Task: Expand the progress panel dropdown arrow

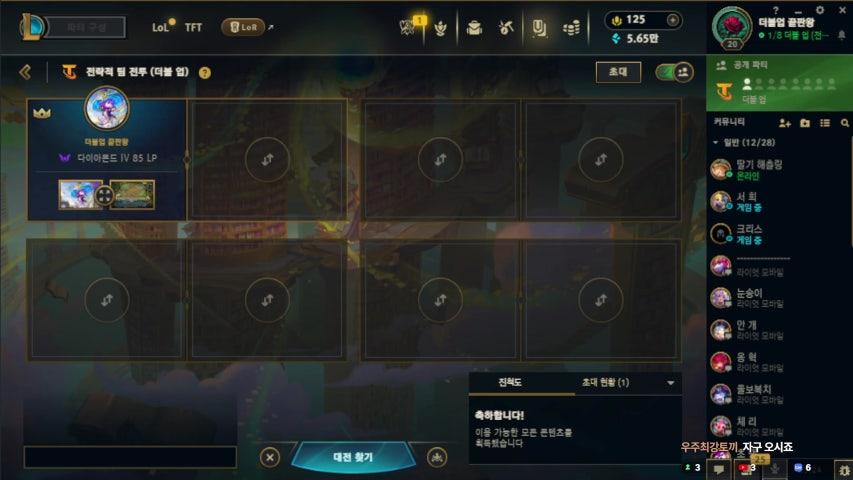Action: [671, 383]
